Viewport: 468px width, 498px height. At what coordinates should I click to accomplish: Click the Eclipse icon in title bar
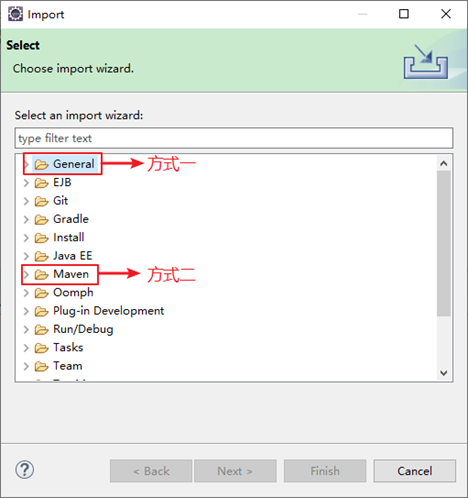pyautogui.click(x=15, y=14)
